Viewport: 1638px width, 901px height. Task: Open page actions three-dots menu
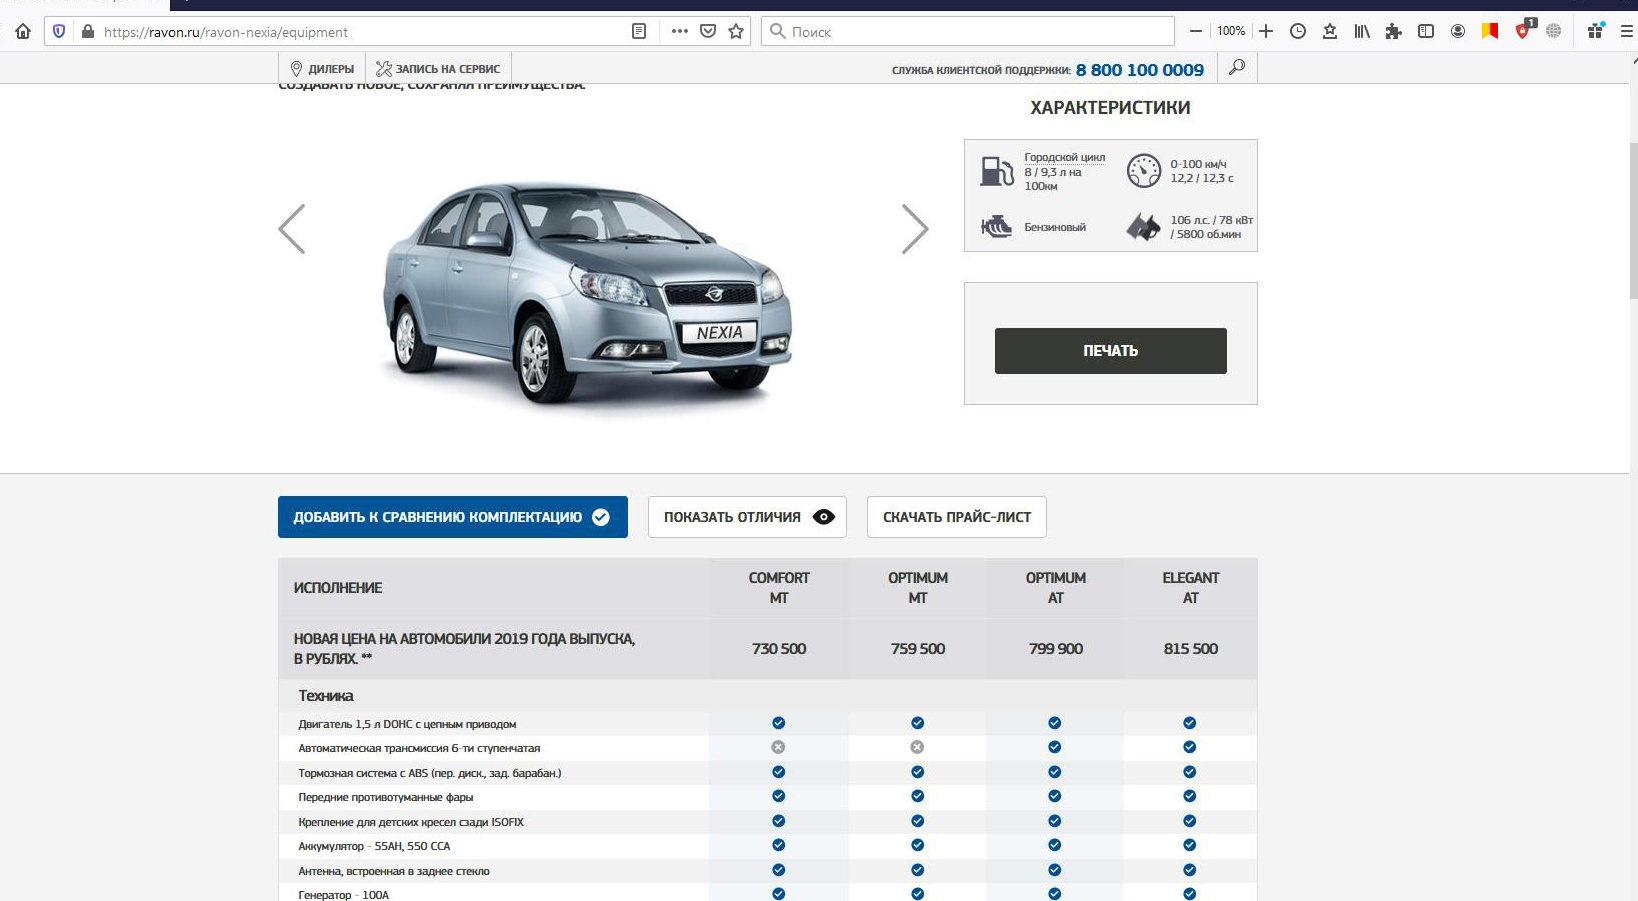[679, 31]
